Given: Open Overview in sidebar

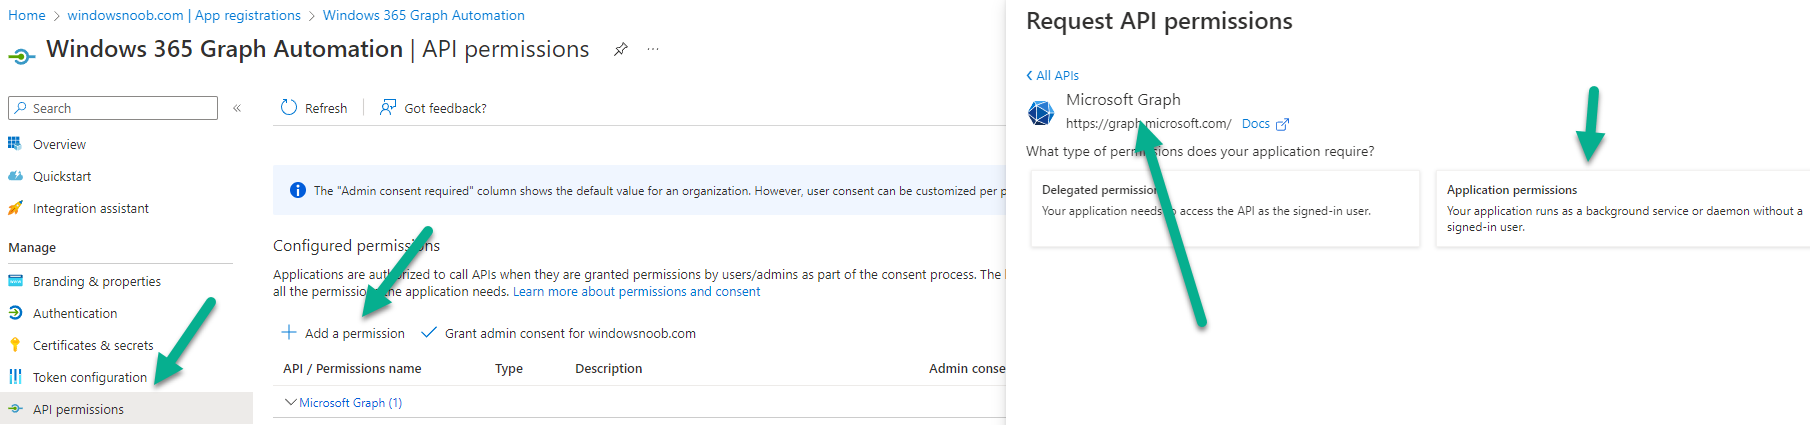Looking at the screenshot, I should (x=59, y=144).
